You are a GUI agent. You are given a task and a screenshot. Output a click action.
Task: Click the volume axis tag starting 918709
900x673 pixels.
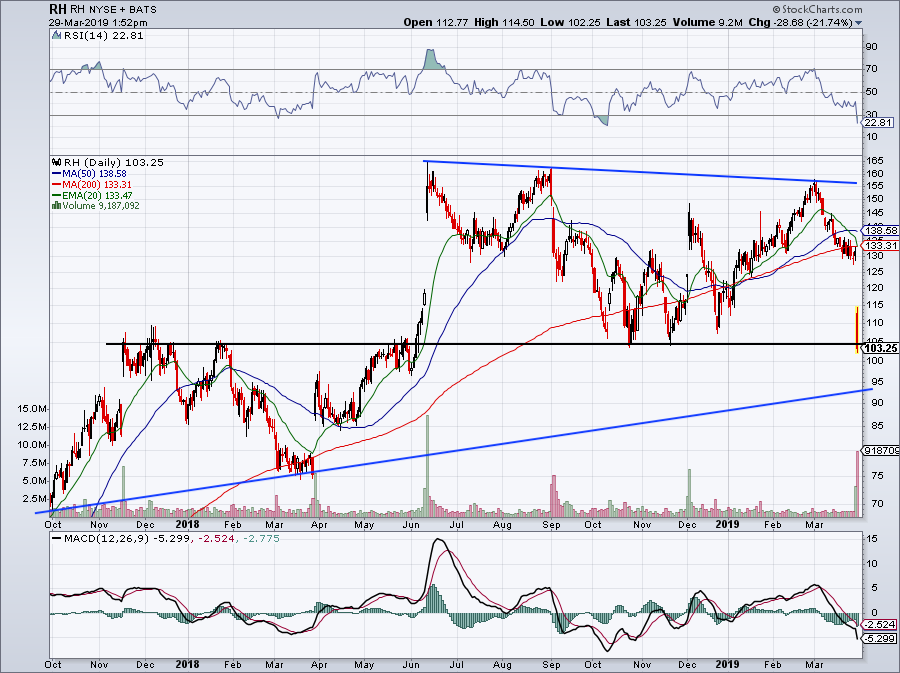click(881, 451)
